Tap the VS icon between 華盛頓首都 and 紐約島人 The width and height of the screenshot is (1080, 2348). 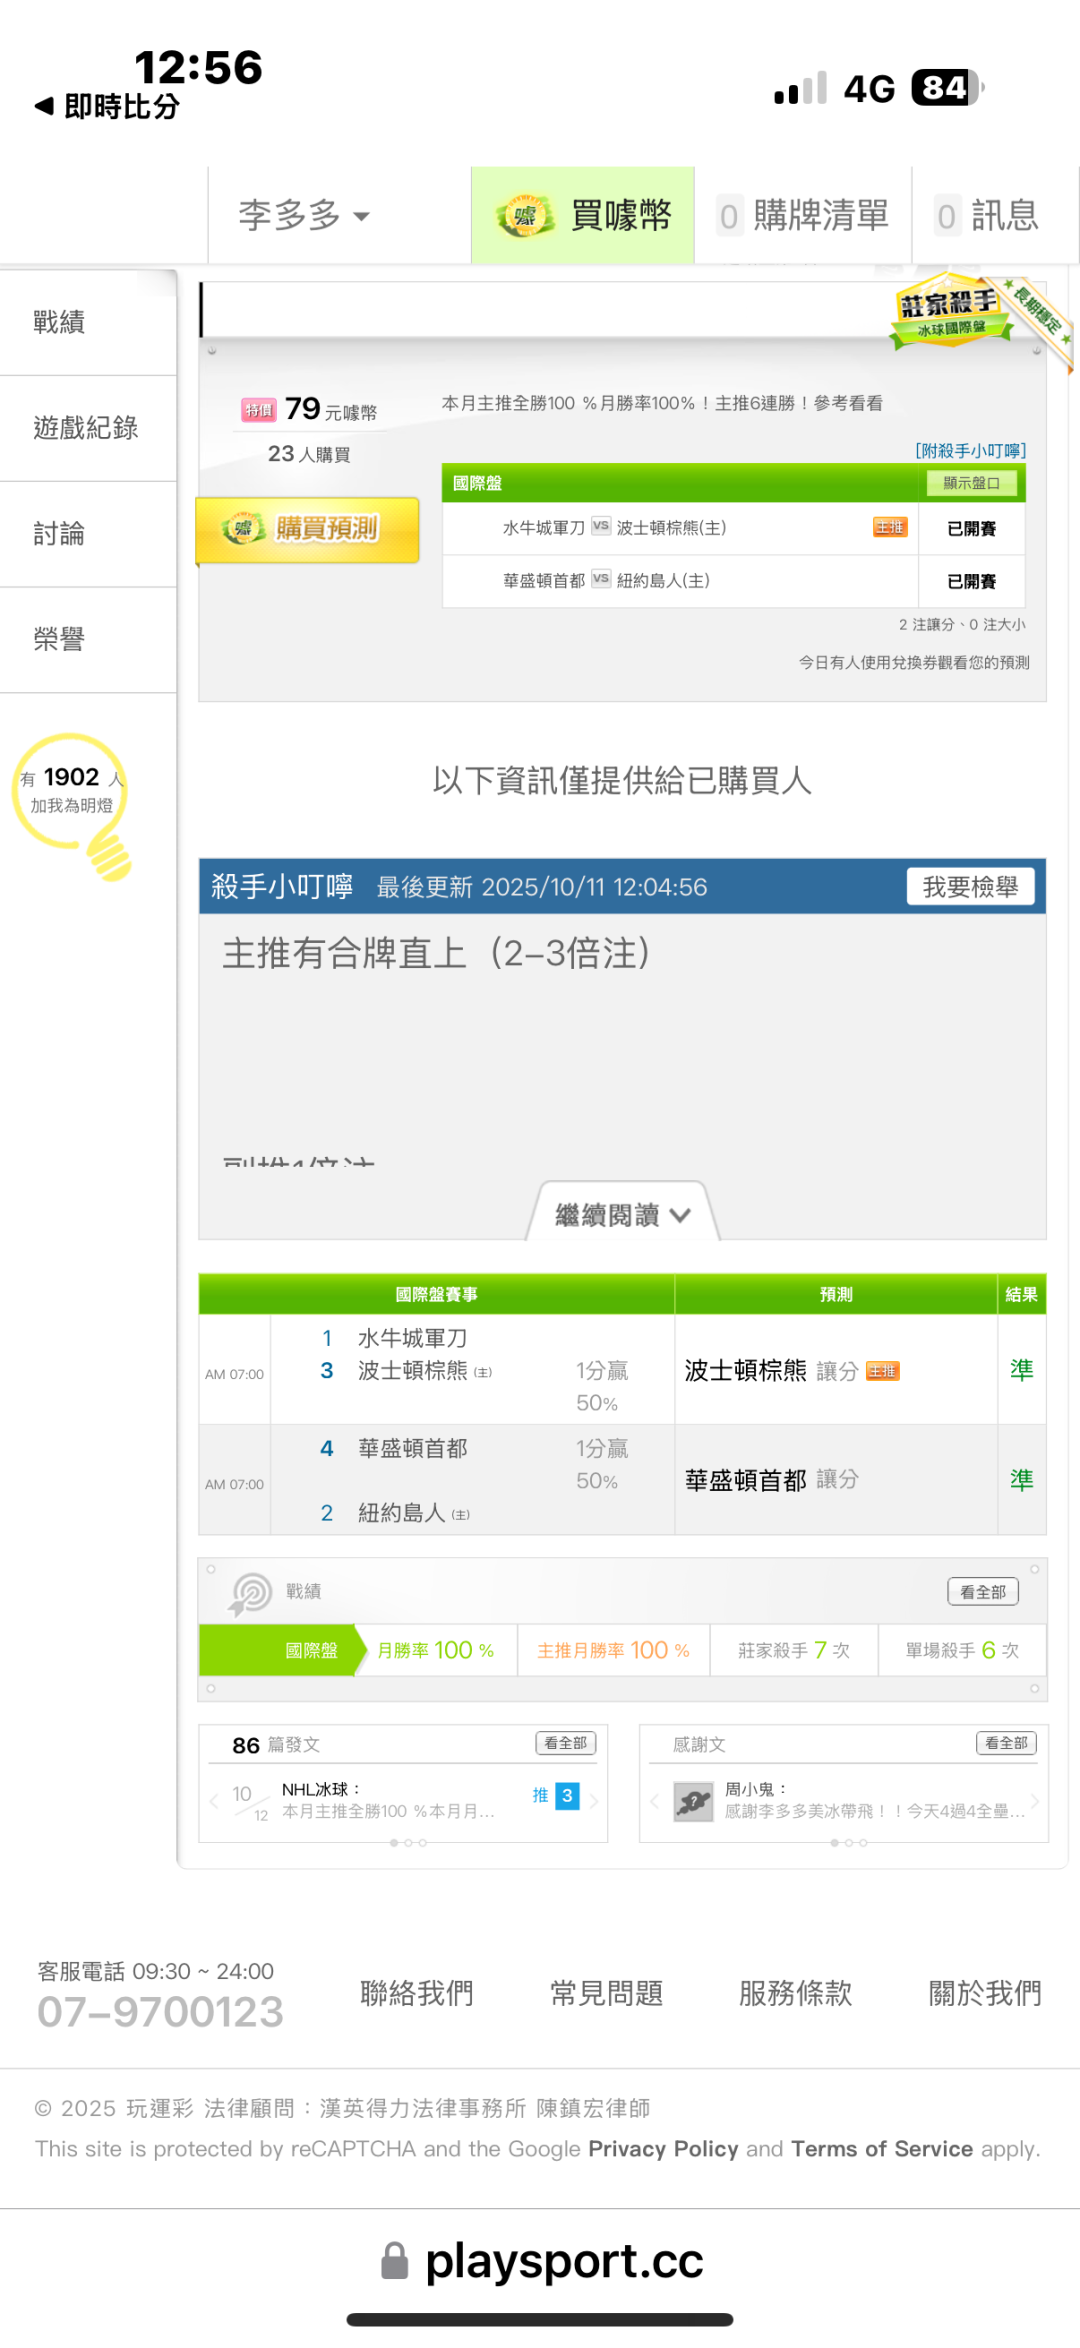point(601,579)
